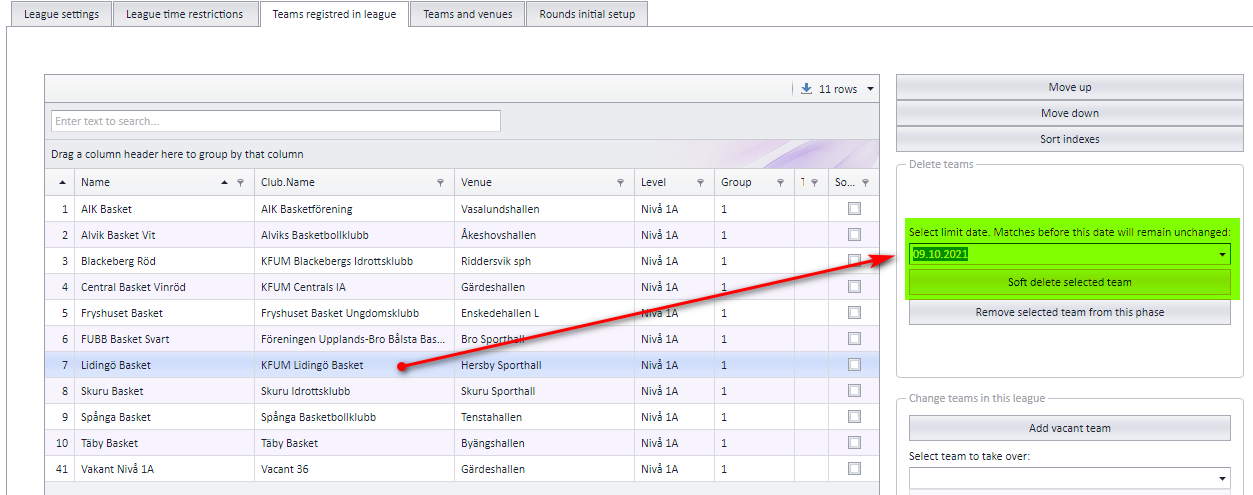Click Soft delete selected team button
This screenshot has width=1253, height=495.
[x=1069, y=282]
